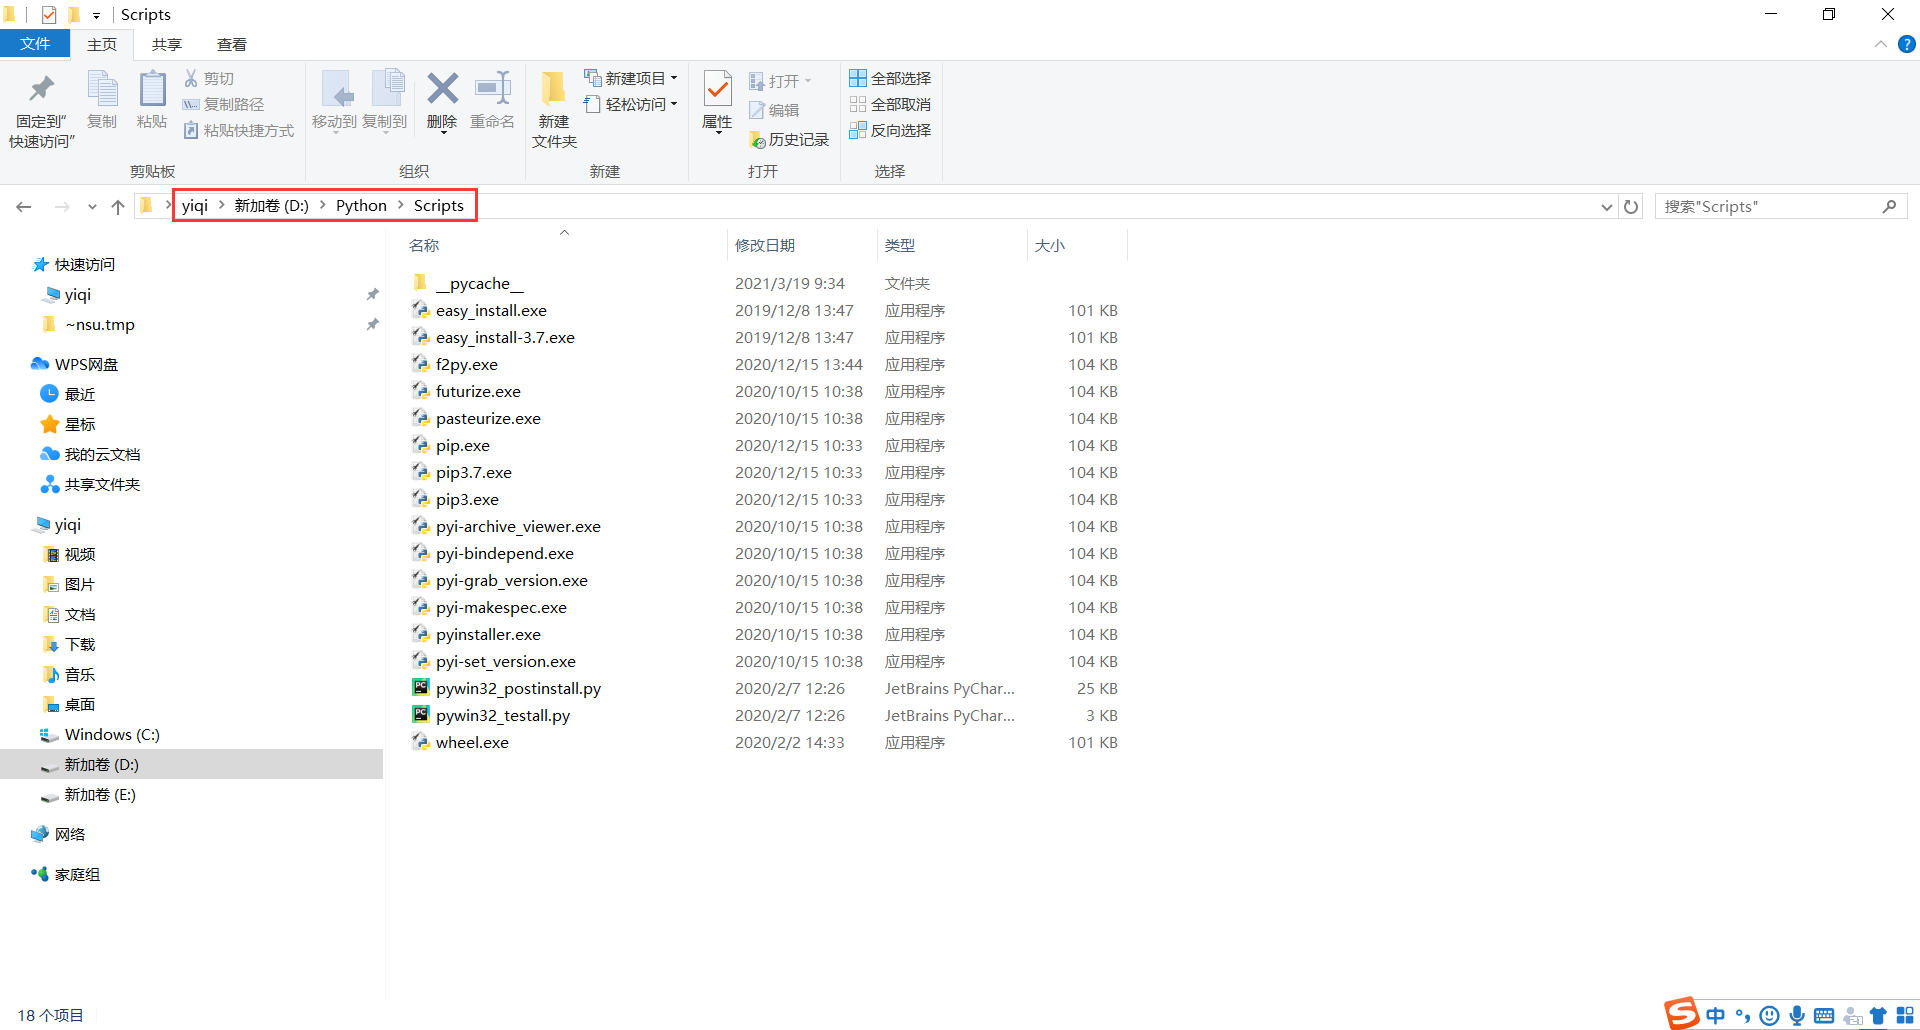Open the New Item (新建项目) dropdown
The image size is (1920, 1030).
[631, 78]
